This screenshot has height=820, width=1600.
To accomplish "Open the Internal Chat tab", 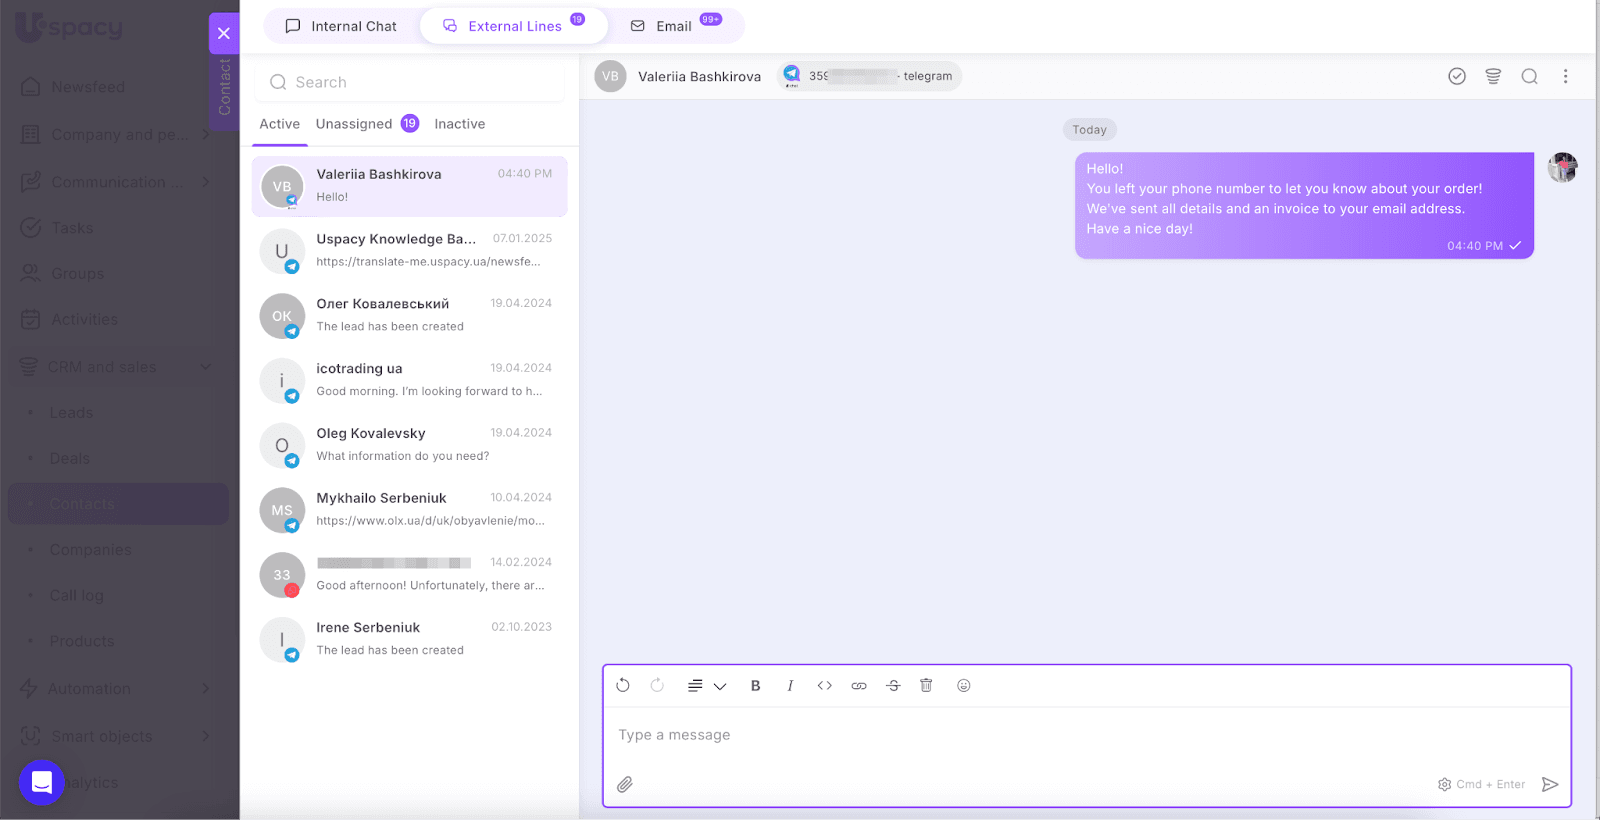I will tap(341, 26).
